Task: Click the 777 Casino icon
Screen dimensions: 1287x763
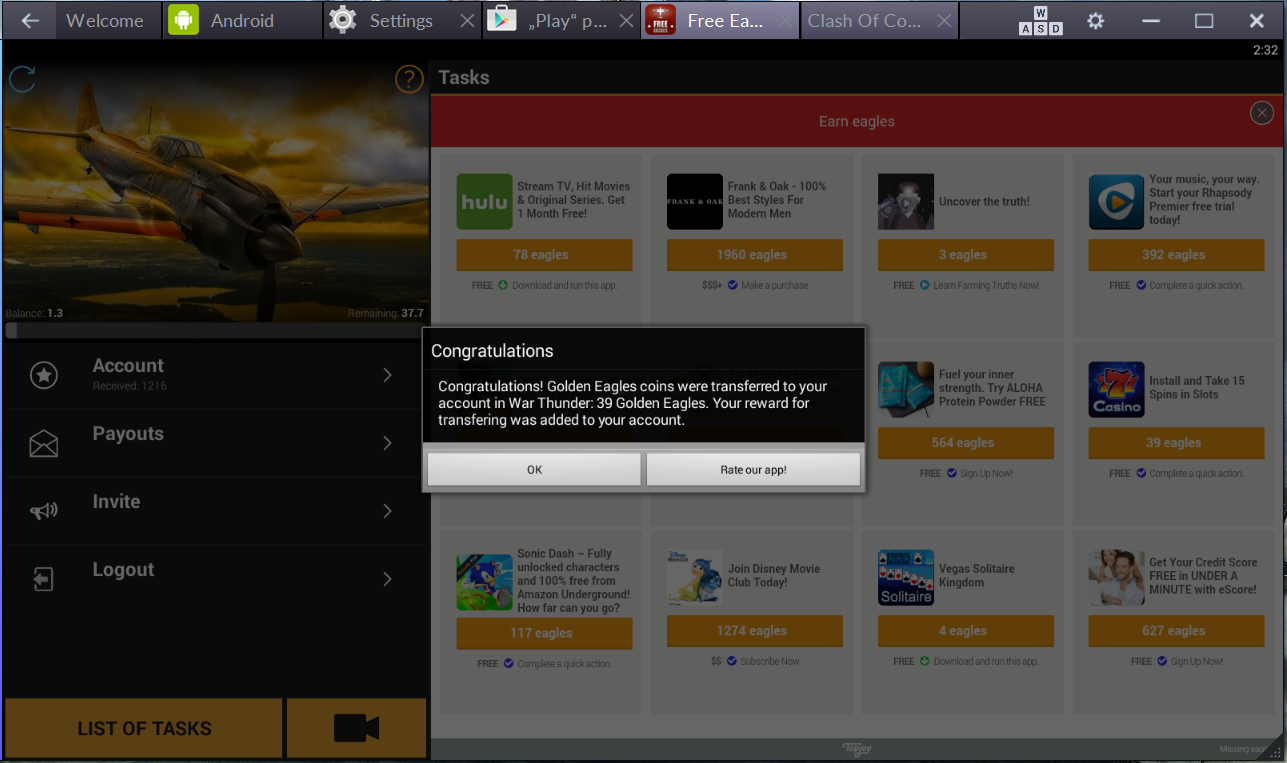Action: [1116, 389]
